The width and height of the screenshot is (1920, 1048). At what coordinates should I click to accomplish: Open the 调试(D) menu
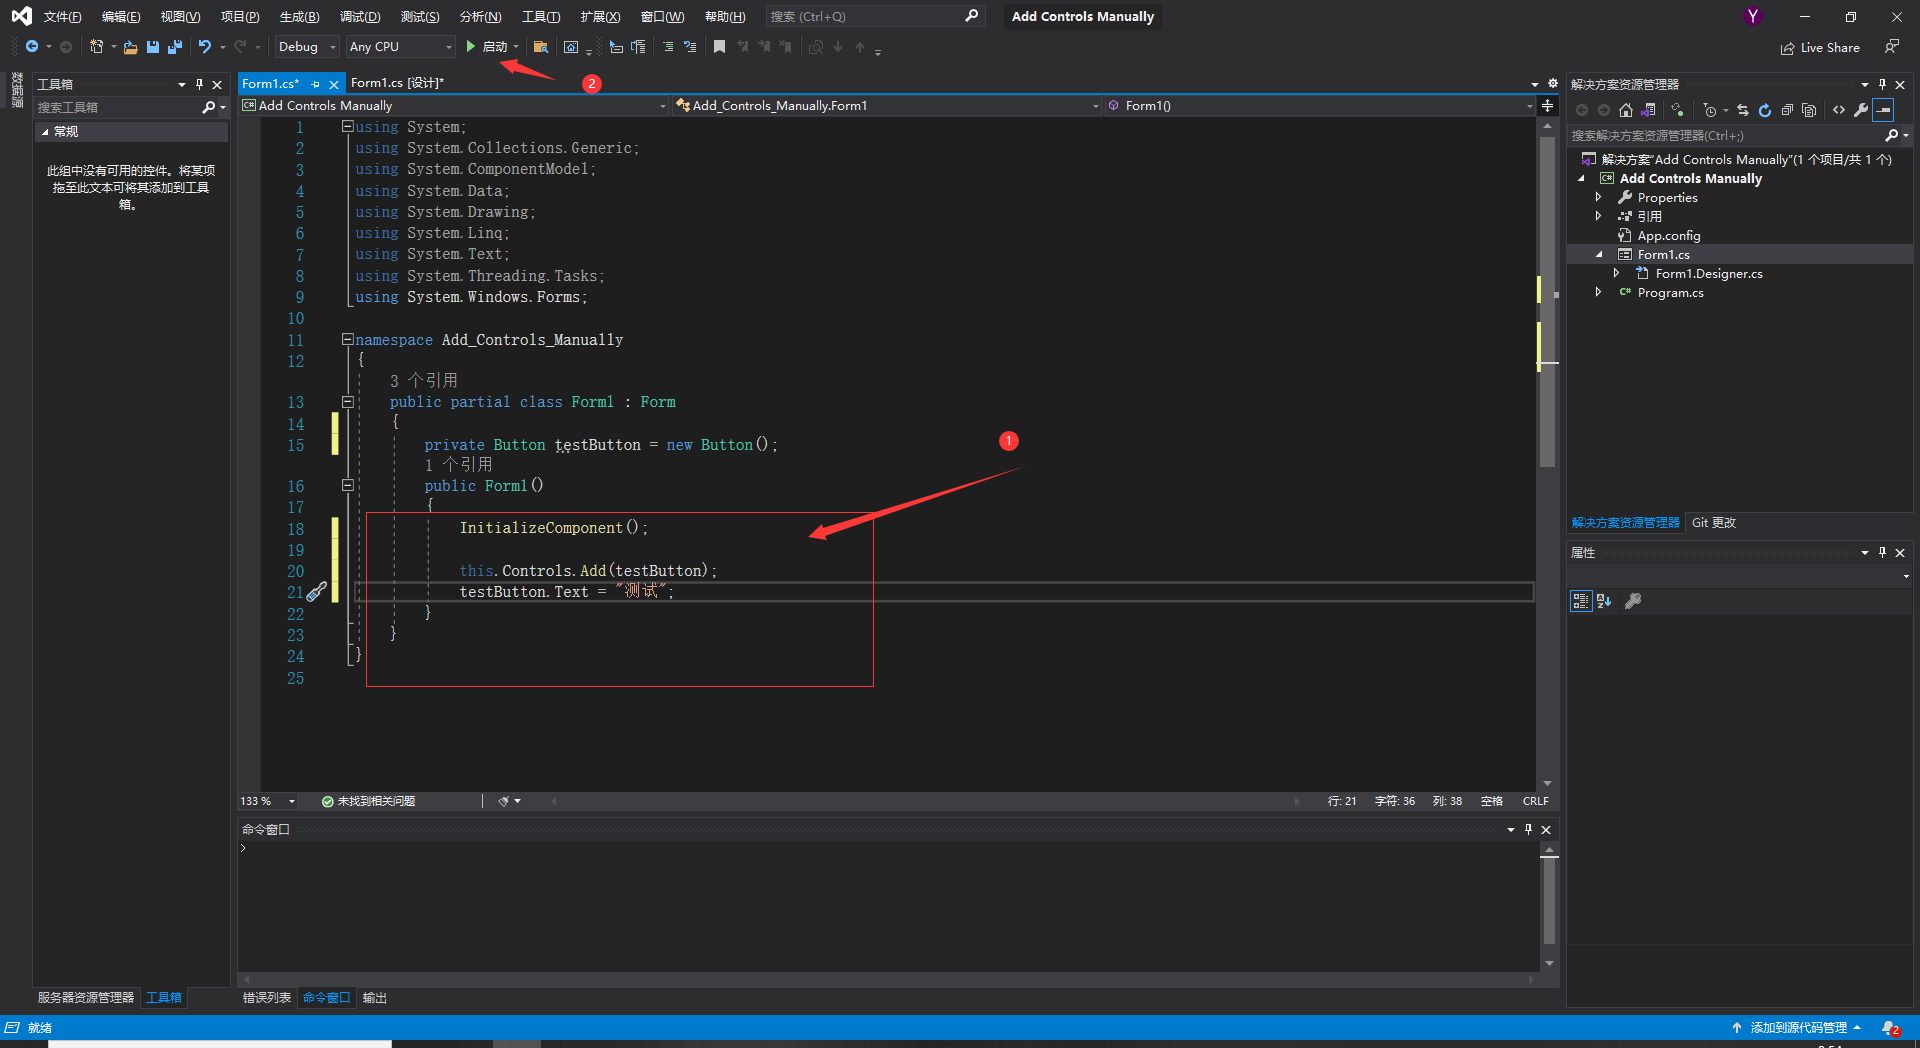[x=360, y=16]
